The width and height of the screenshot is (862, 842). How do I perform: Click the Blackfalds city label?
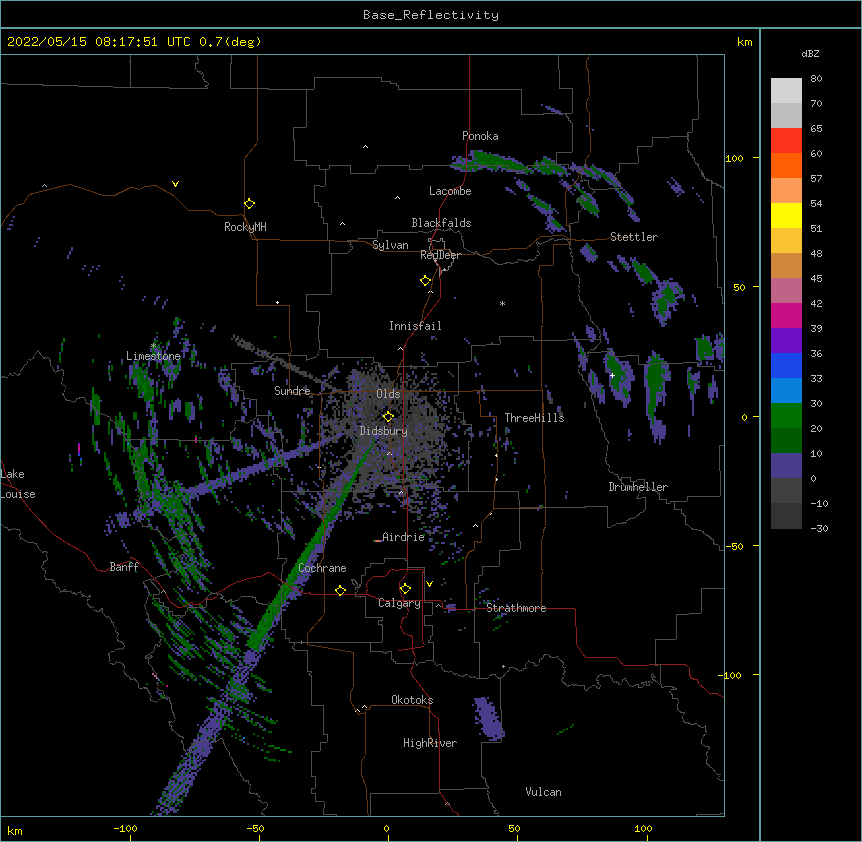point(441,223)
